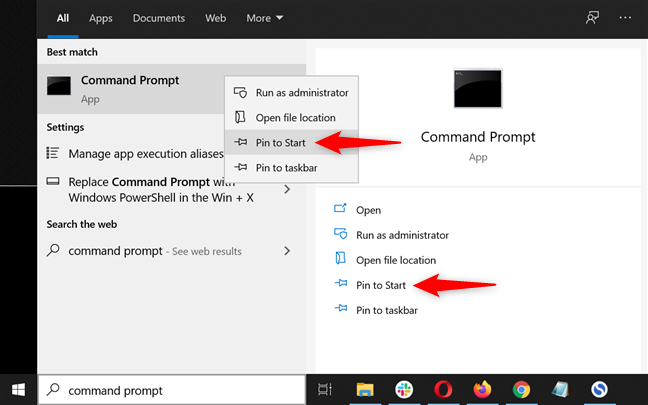Click the magnifier icon beside web result

point(53,250)
